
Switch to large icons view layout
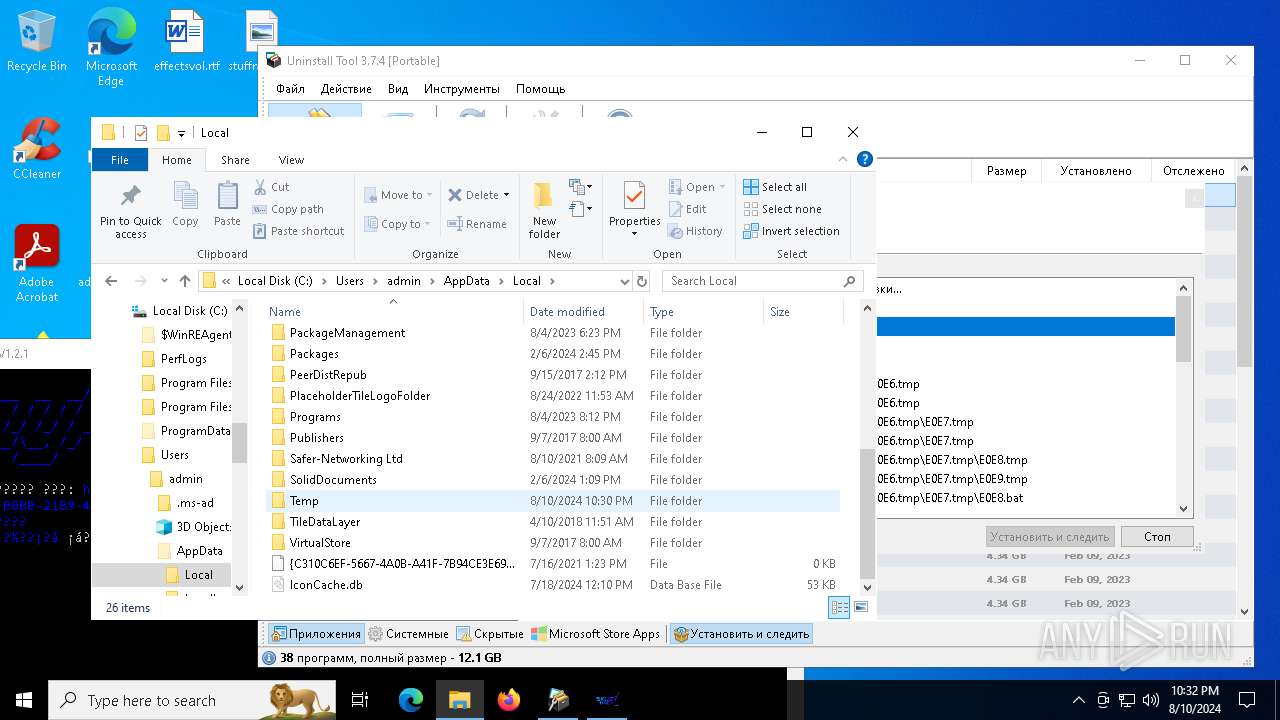(x=861, y=607)
